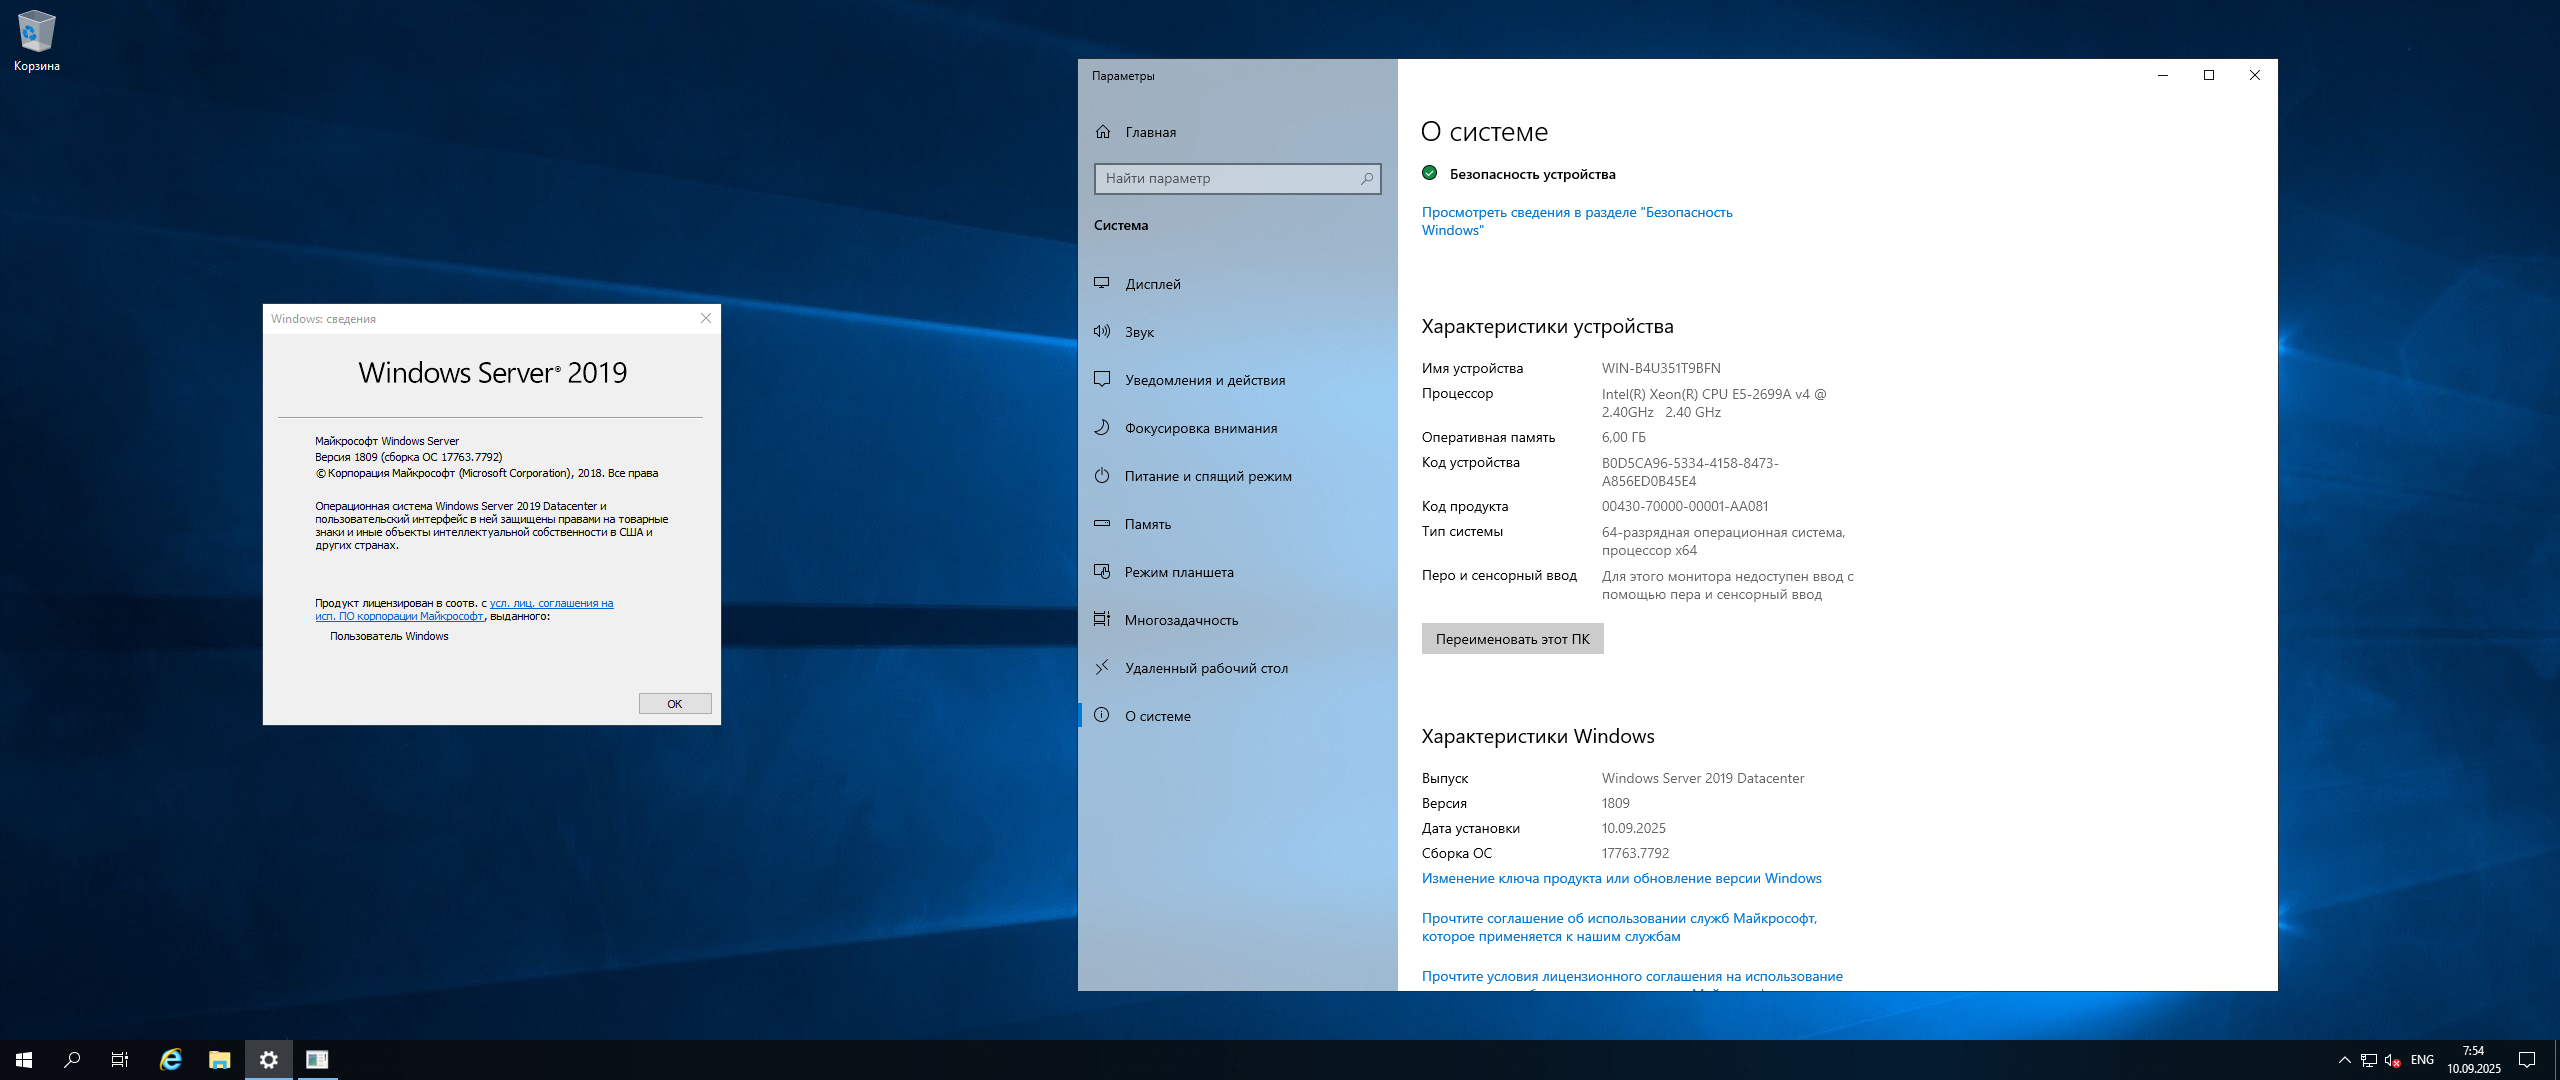Click RAM value 6,00 ГБ

tap(1623, 438)
